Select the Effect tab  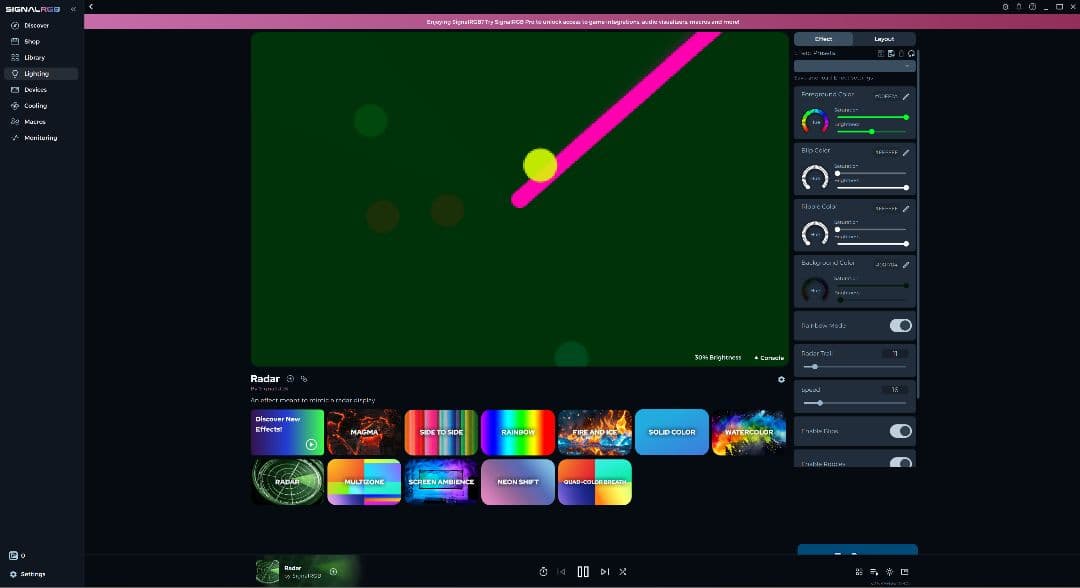click(824, 39)
